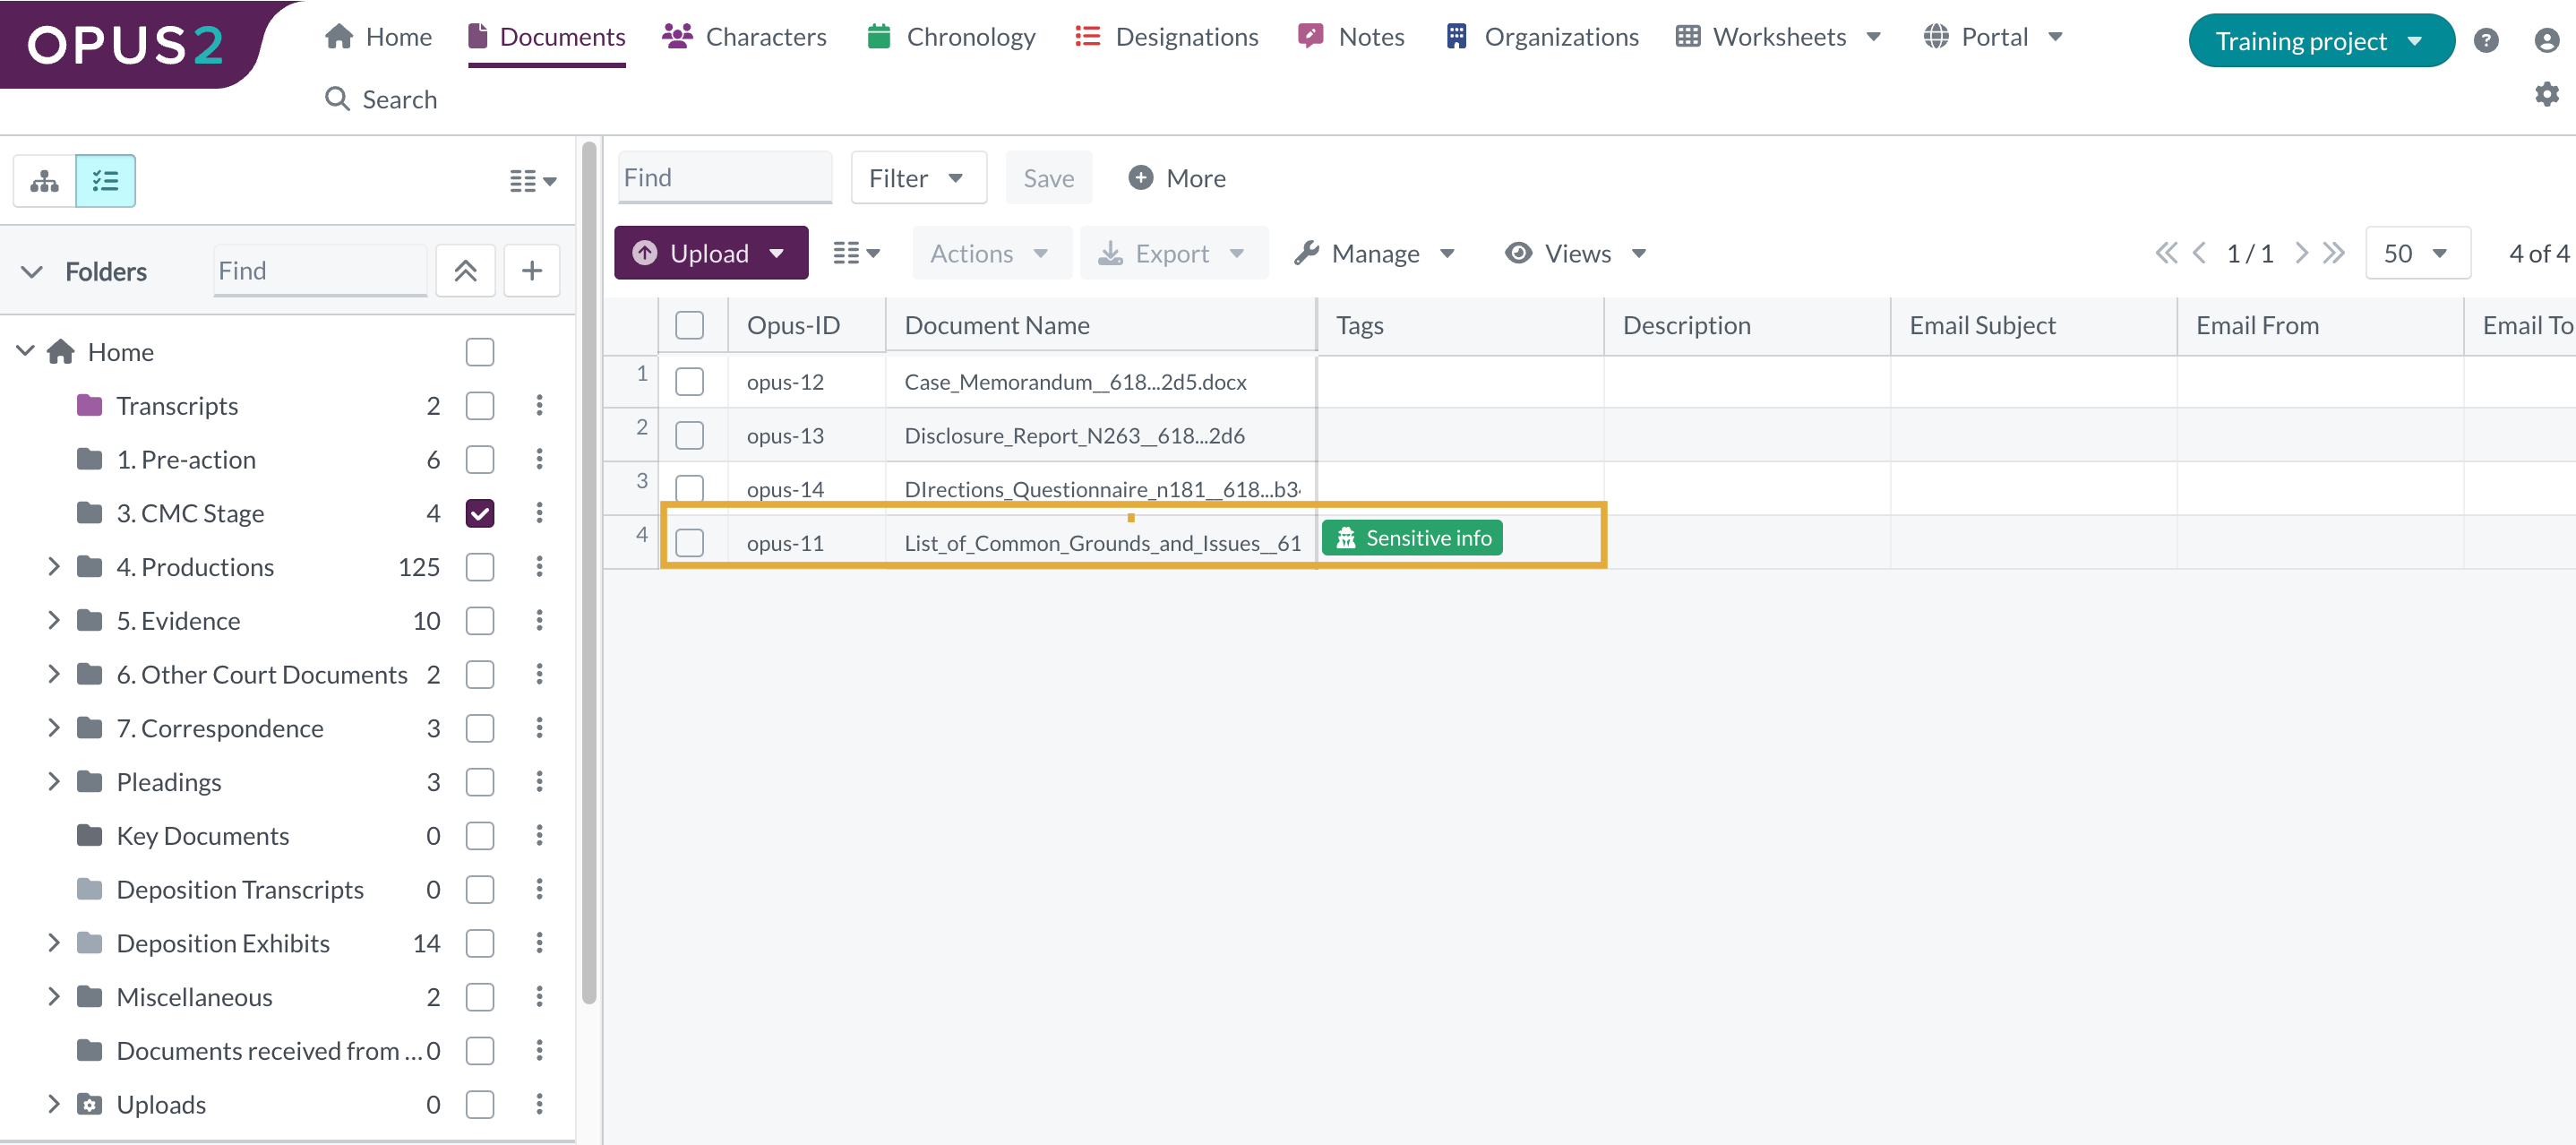Viewport: 2576px width, 1145px height.
Task: Switch to folder tree hierarchy view icon
Action: [x=44, y=181]
